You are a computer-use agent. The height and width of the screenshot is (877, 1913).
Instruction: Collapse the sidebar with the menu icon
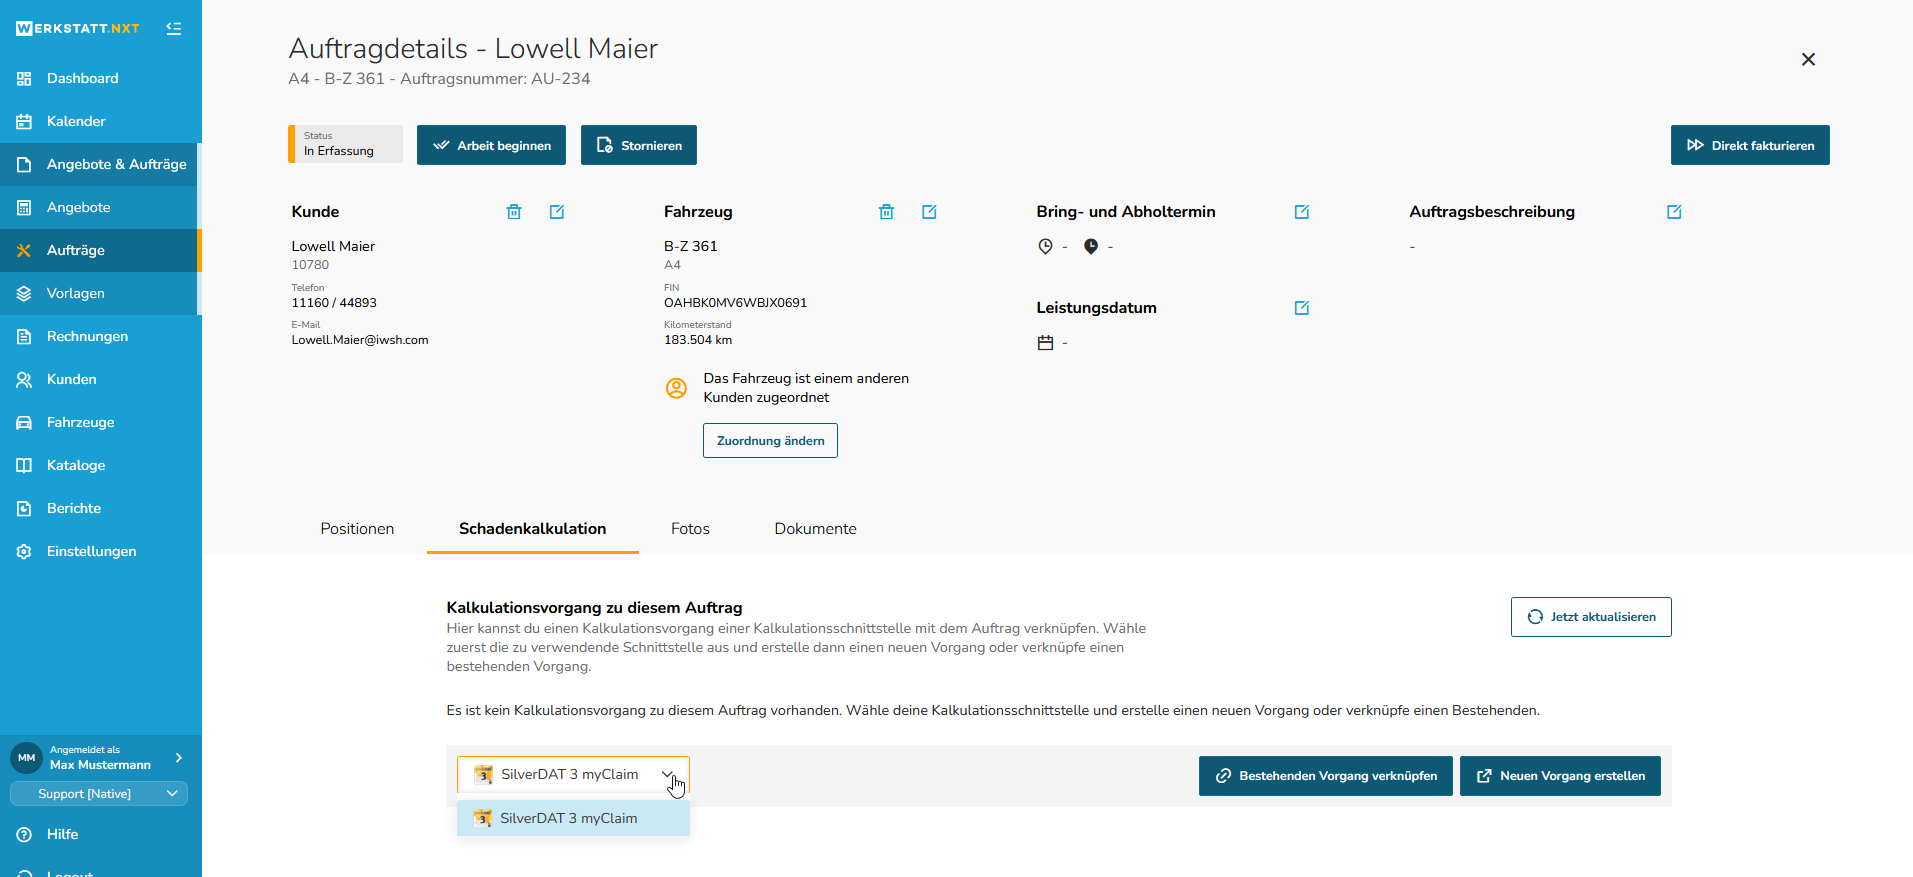[x=174, y=29]
